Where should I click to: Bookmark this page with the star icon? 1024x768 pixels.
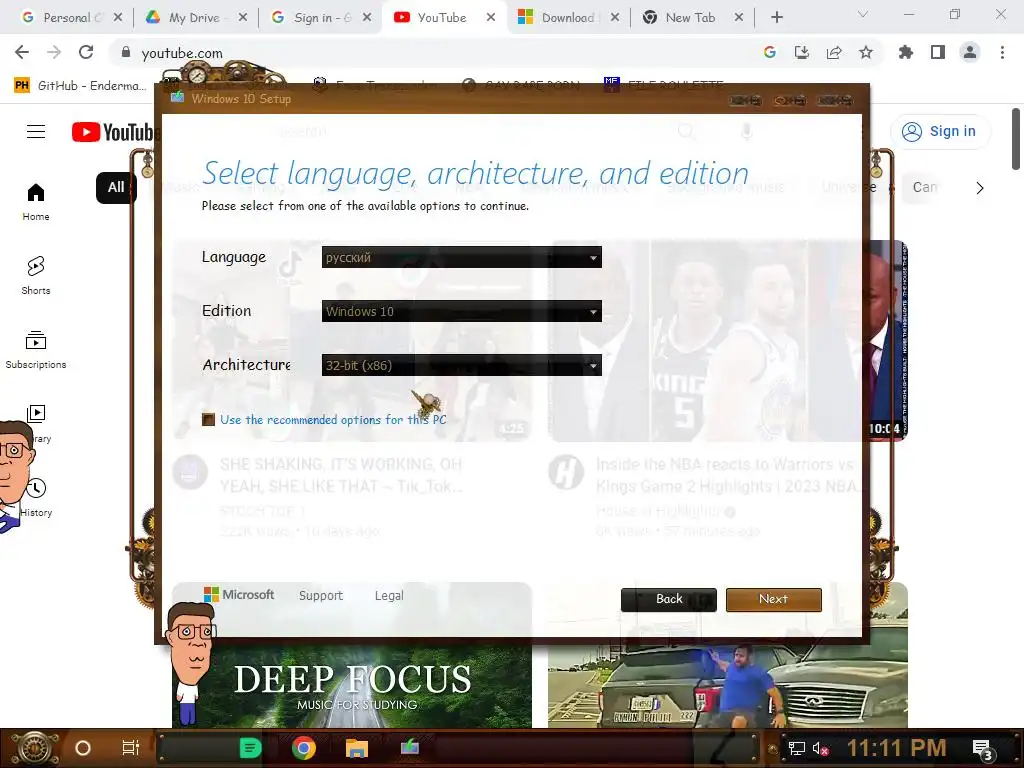click(x=866, y=52)
